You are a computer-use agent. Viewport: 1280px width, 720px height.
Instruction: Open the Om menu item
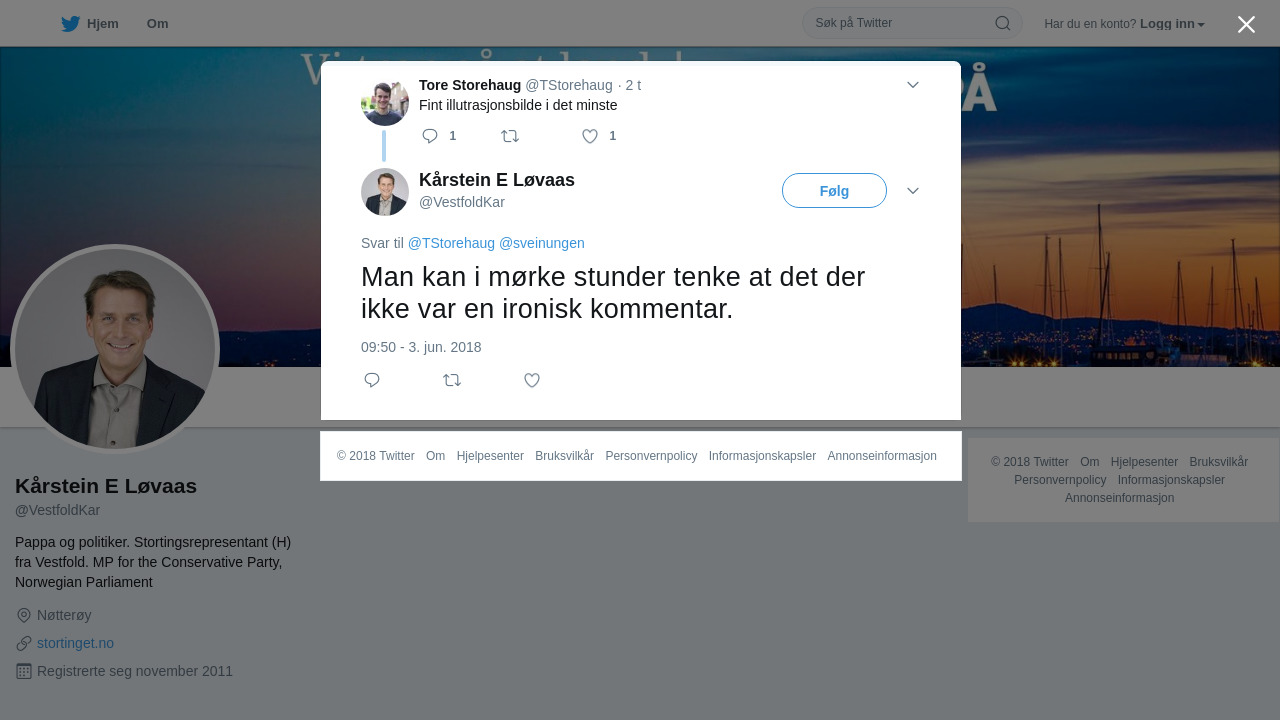coord(157,24)
